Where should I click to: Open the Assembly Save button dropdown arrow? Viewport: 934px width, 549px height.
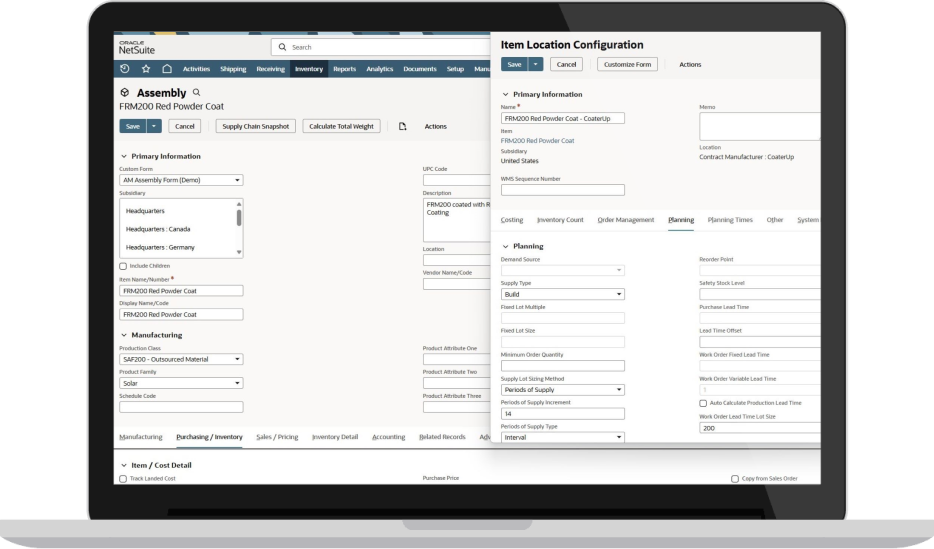(154, 126)
